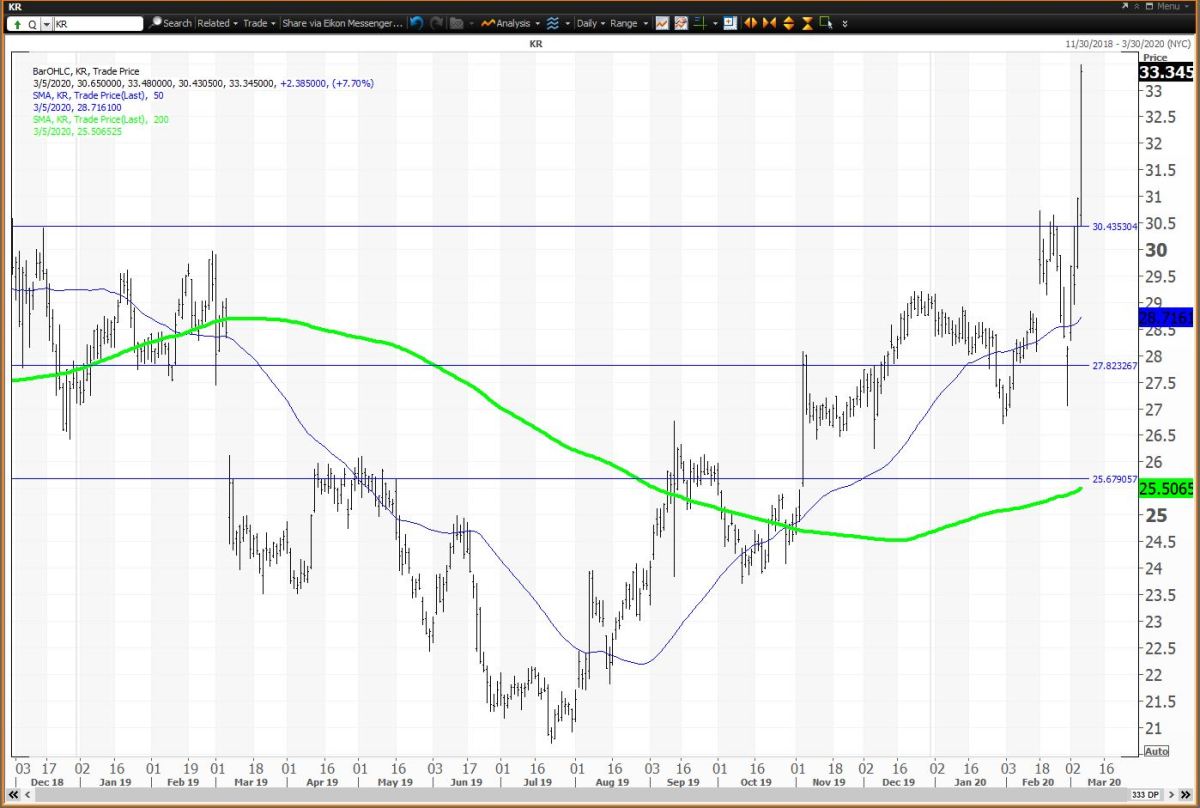Click Share via Eikon Messenger

click(342, 23)
